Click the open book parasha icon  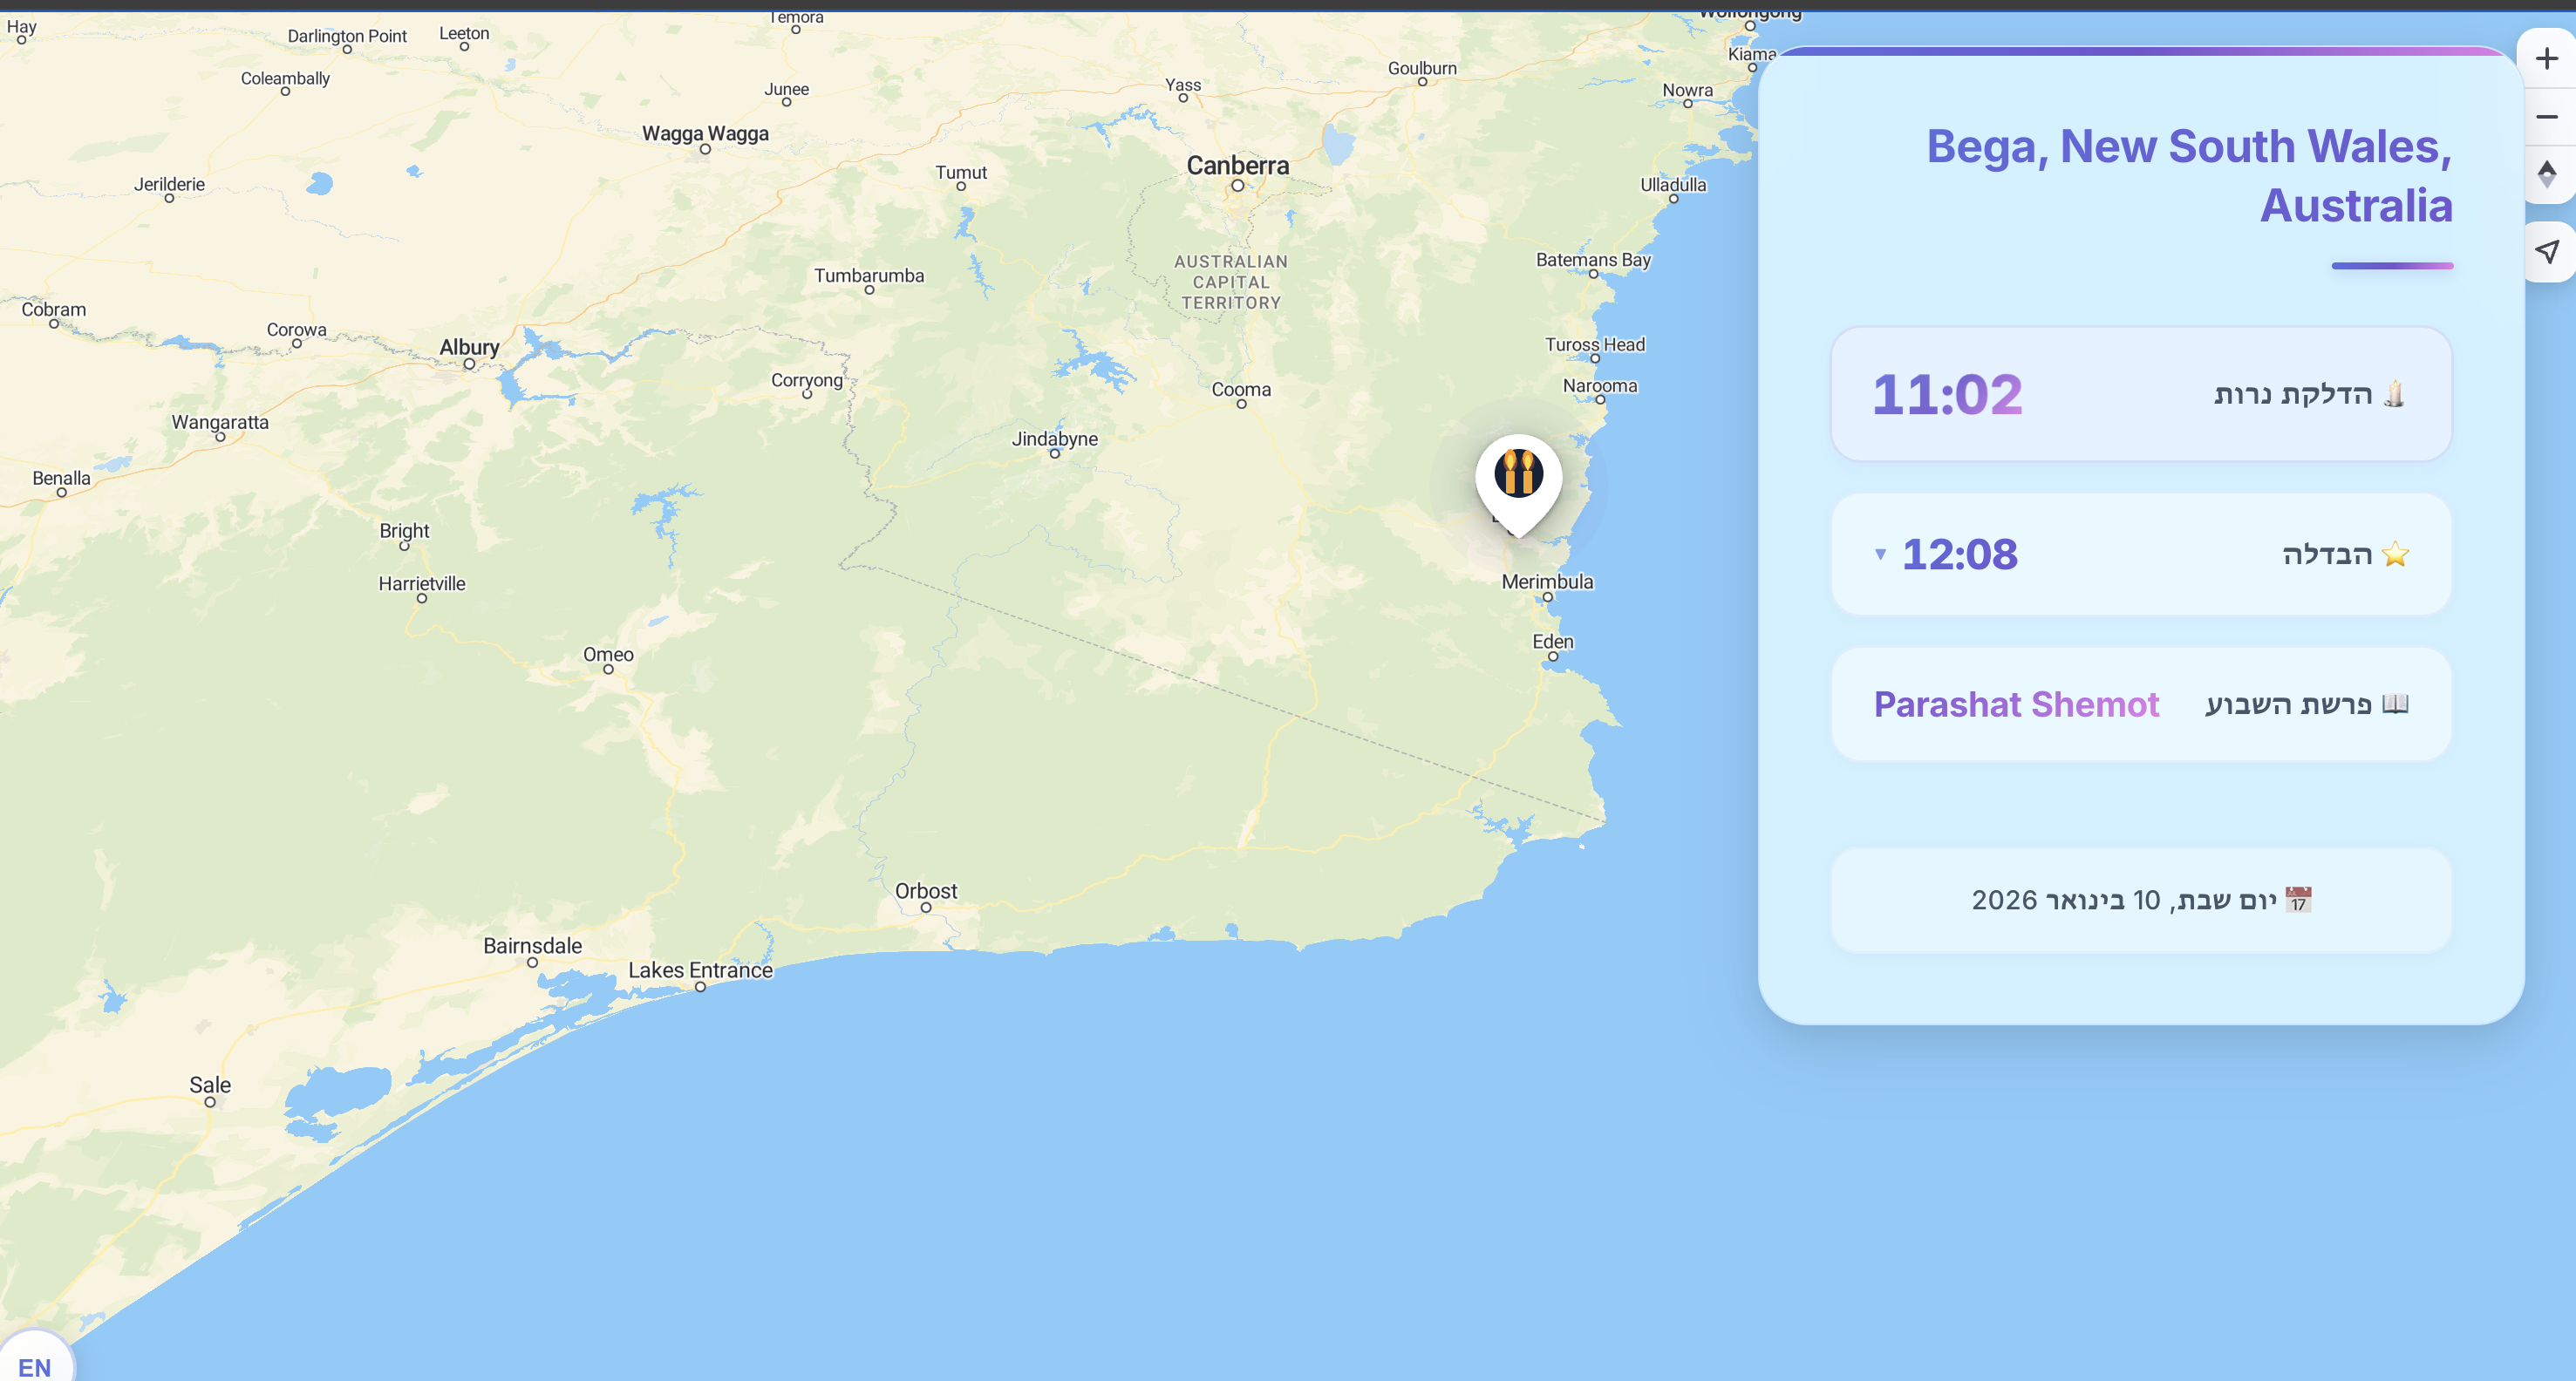2395,704
